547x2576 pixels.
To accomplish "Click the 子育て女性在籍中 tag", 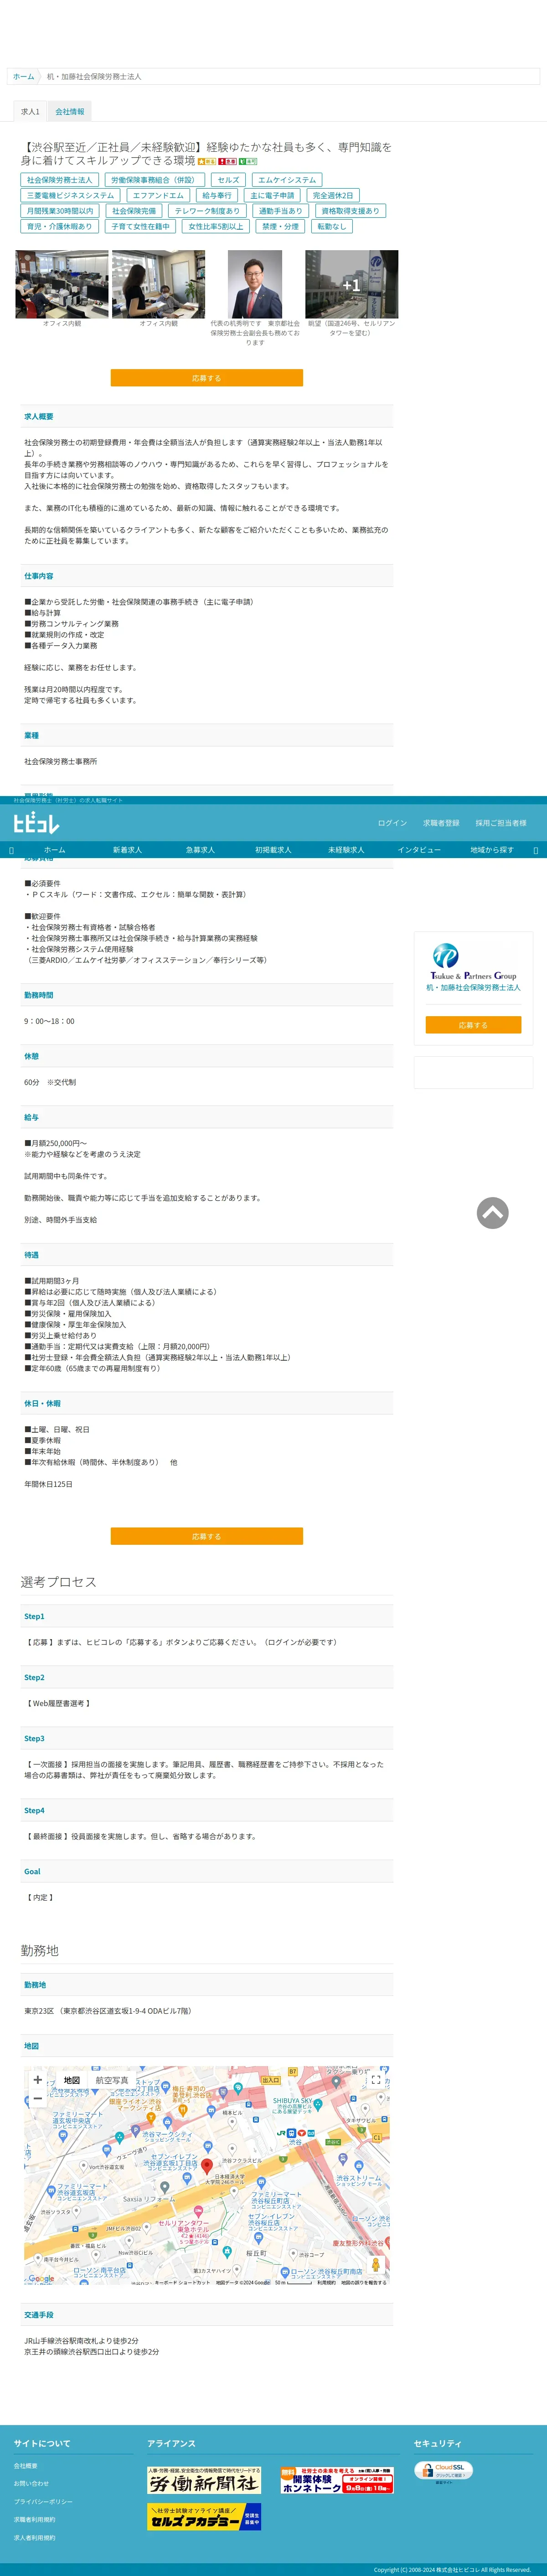I will pyautogui.click(x=140, y=227).
